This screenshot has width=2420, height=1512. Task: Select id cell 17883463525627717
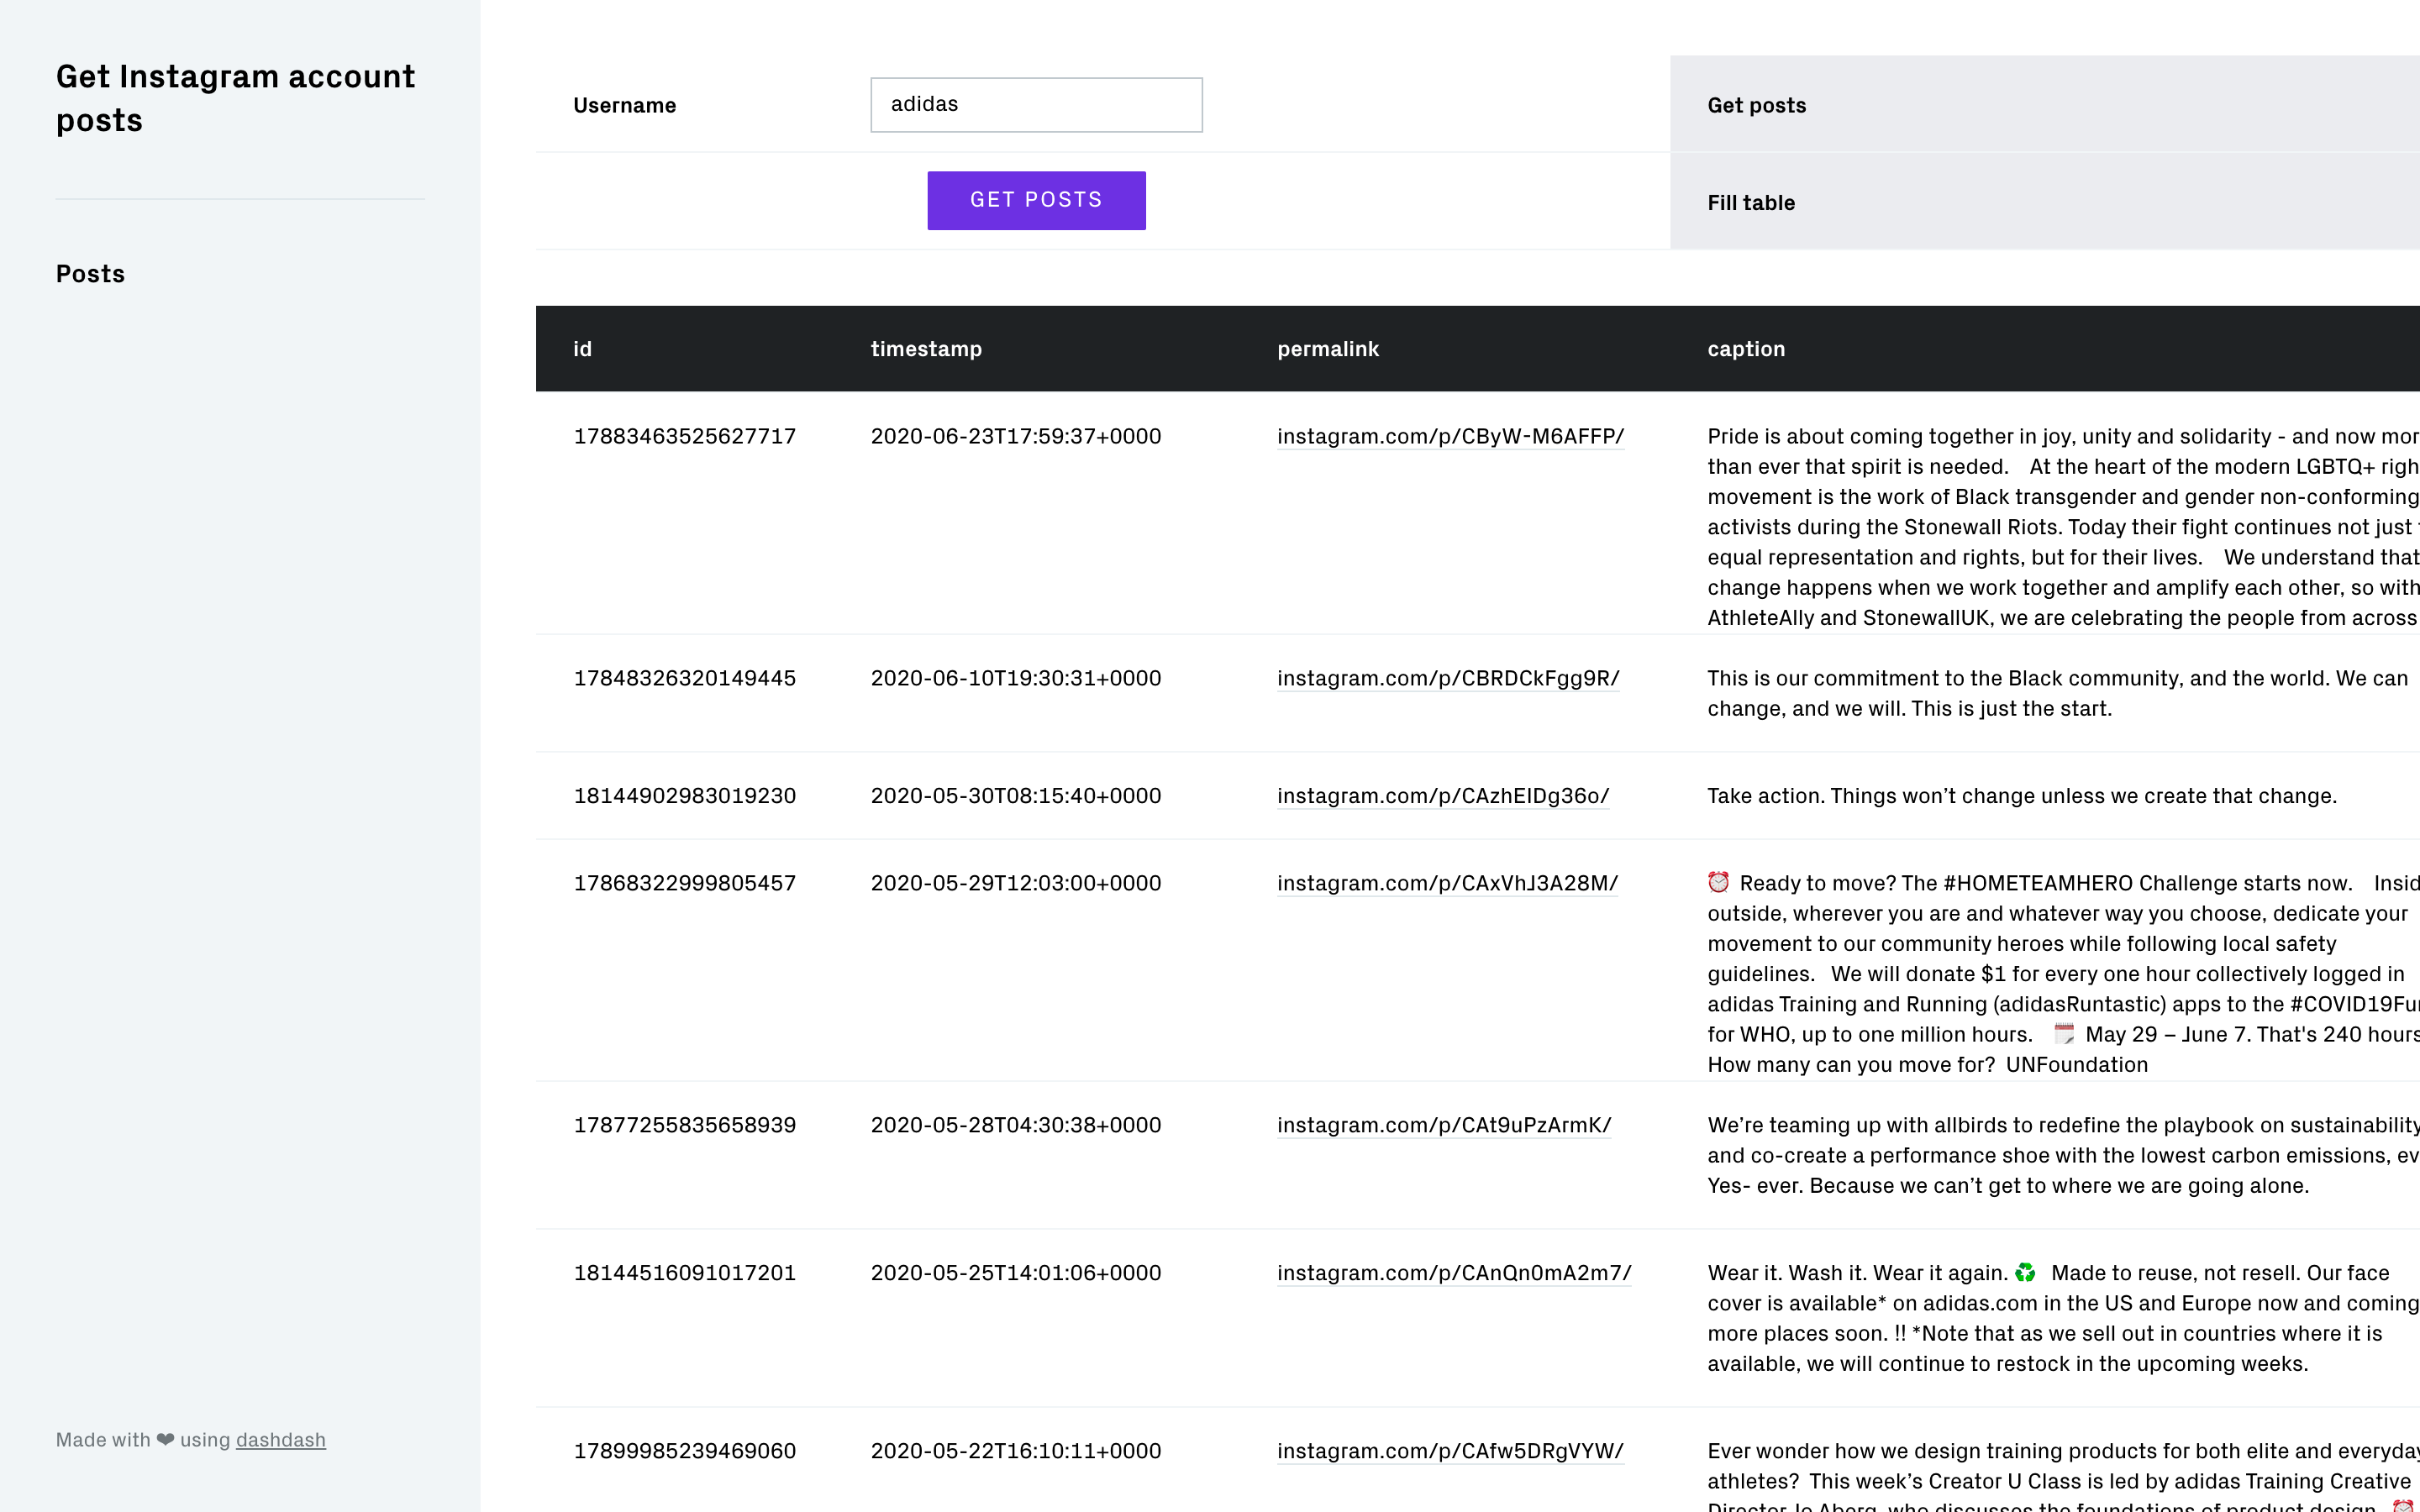[685, 436]
